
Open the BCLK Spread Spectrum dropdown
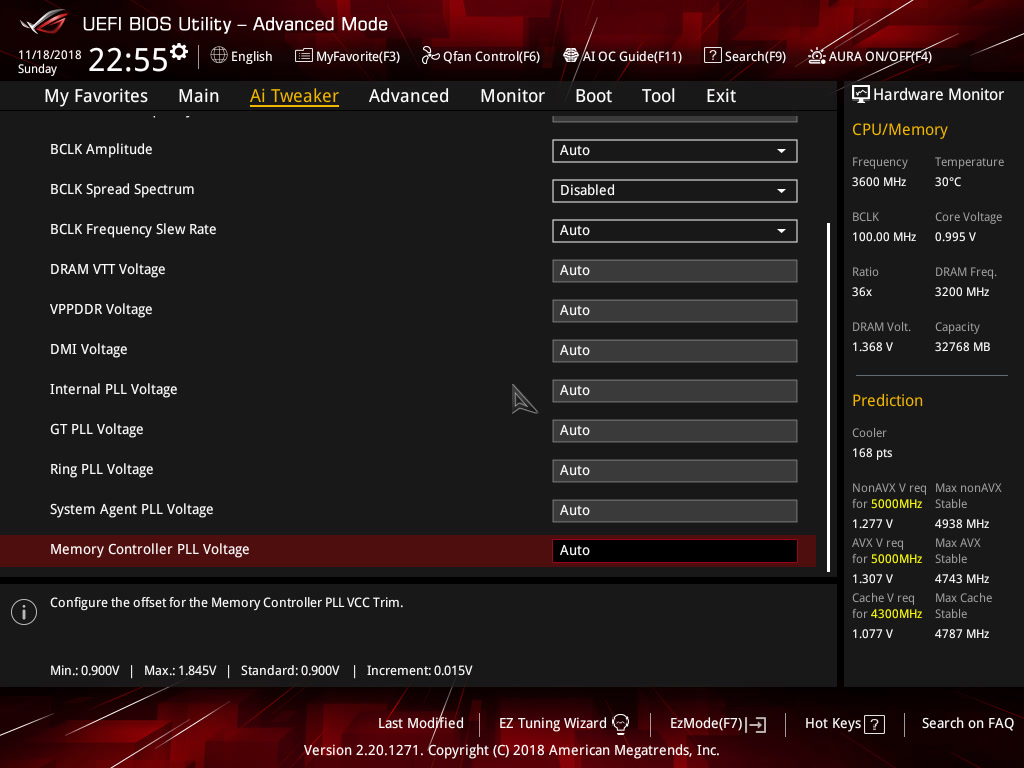(x=675, y=191)
